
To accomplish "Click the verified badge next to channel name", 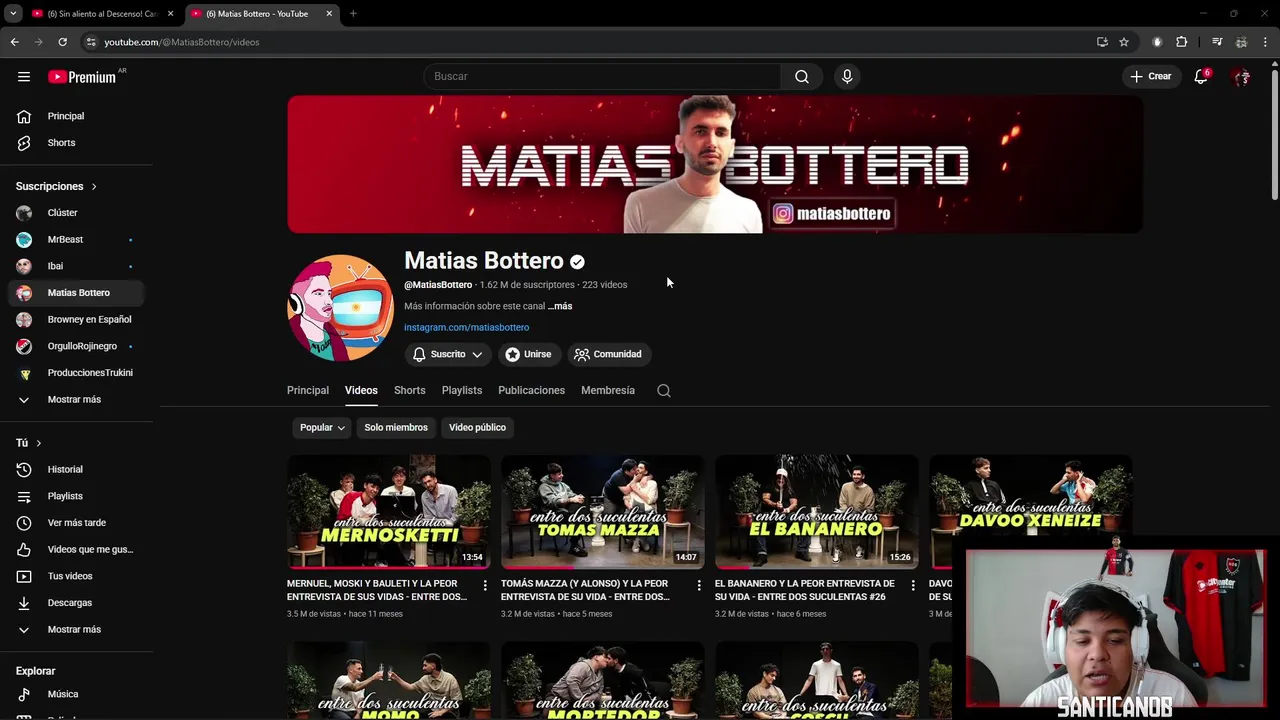I will click(577, 262).
